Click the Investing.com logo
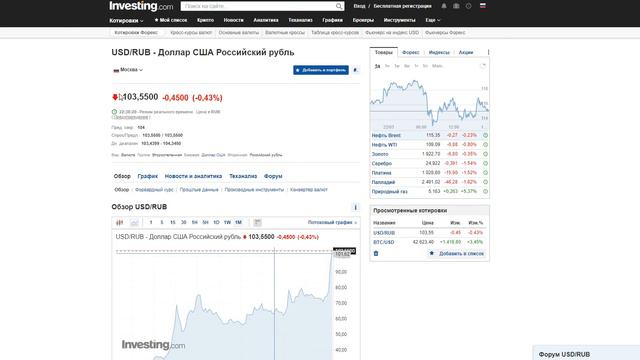 (x=141, y=6)
